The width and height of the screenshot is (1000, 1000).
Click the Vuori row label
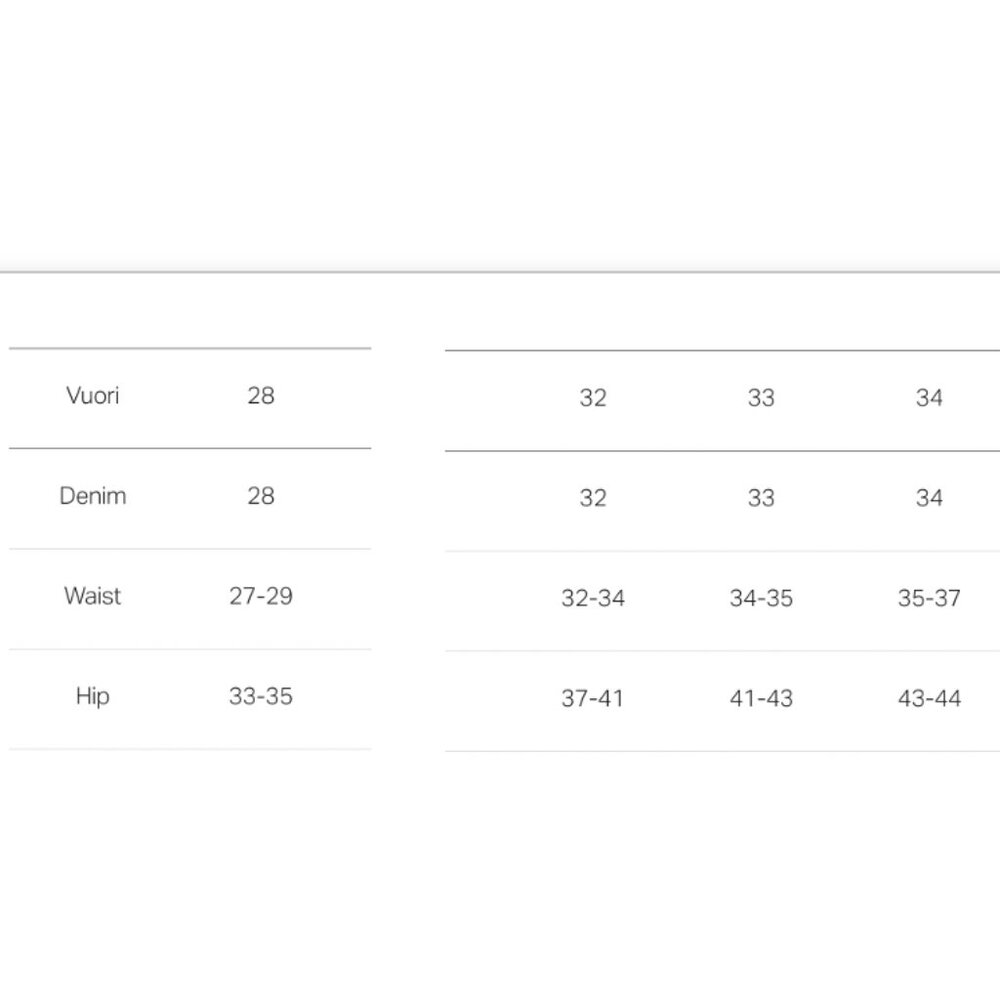(x=92, y=396)
